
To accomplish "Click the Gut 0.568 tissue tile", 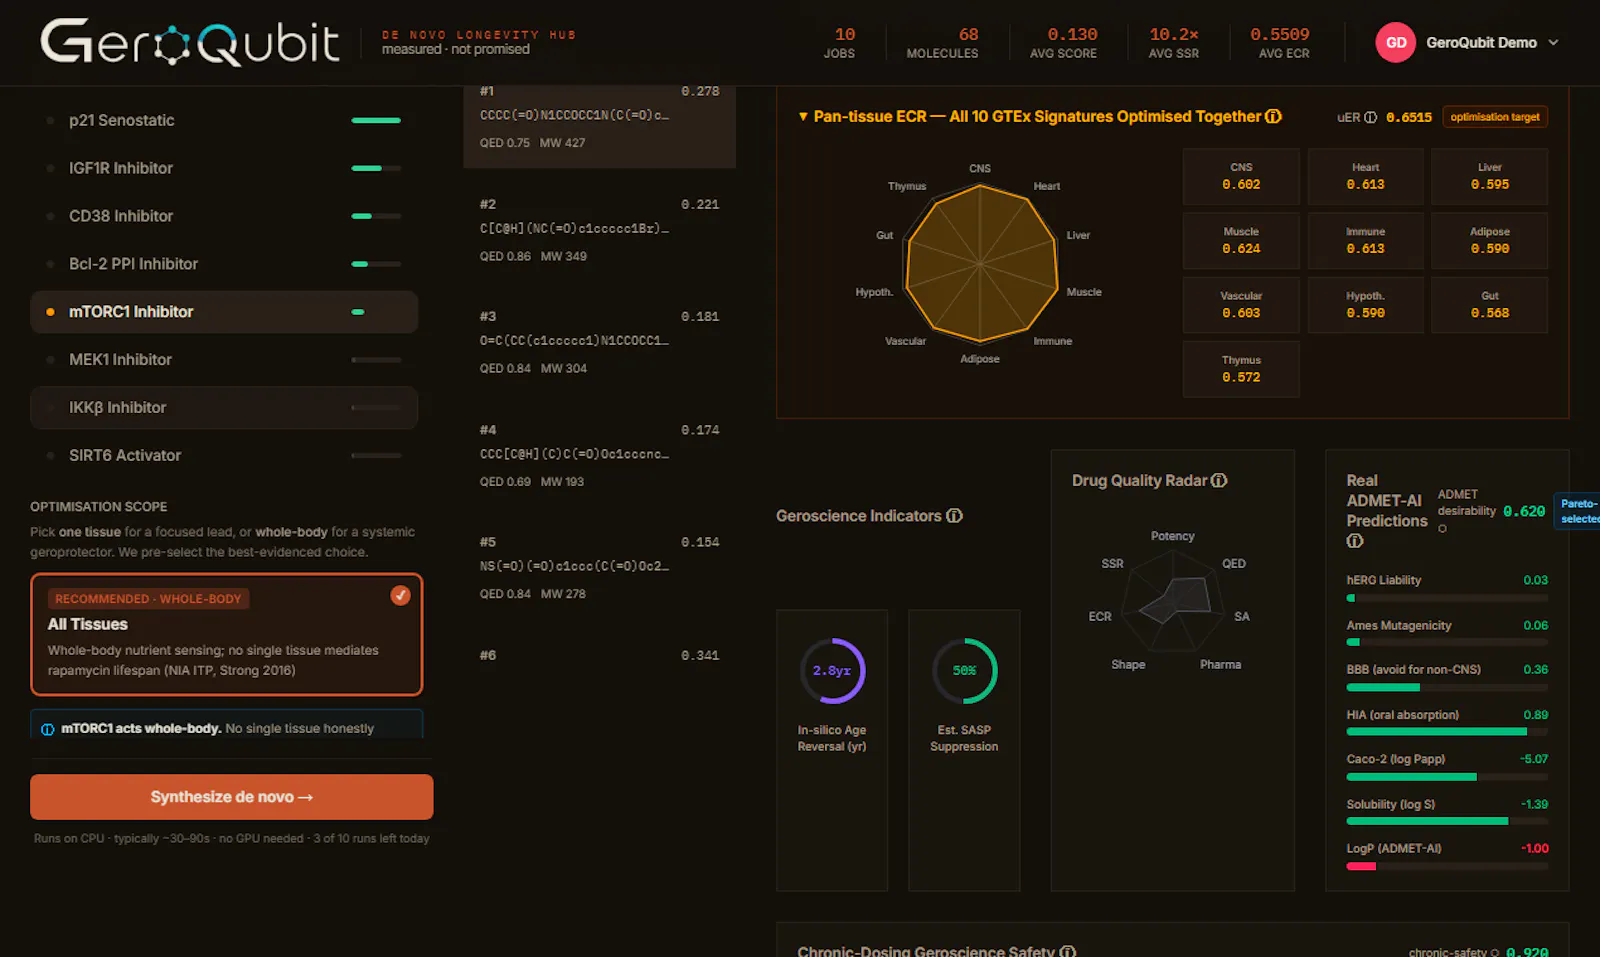I will point(1489,305).
